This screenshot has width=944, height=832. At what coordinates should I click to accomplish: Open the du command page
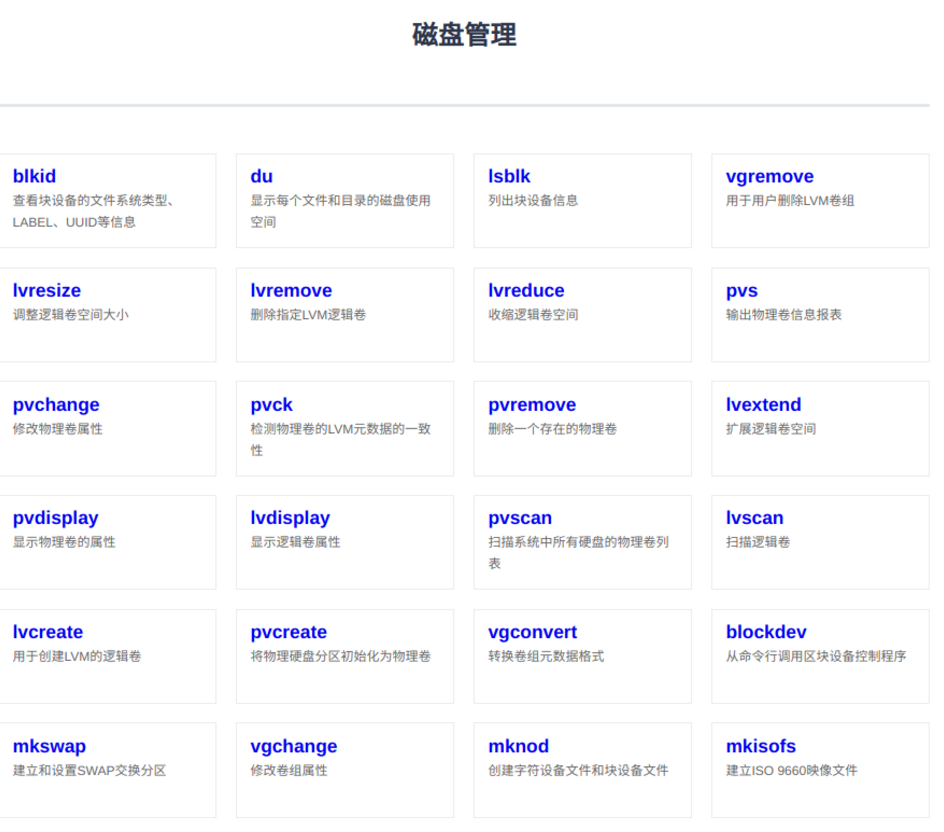pyautogui.click(x=260, y=176)
